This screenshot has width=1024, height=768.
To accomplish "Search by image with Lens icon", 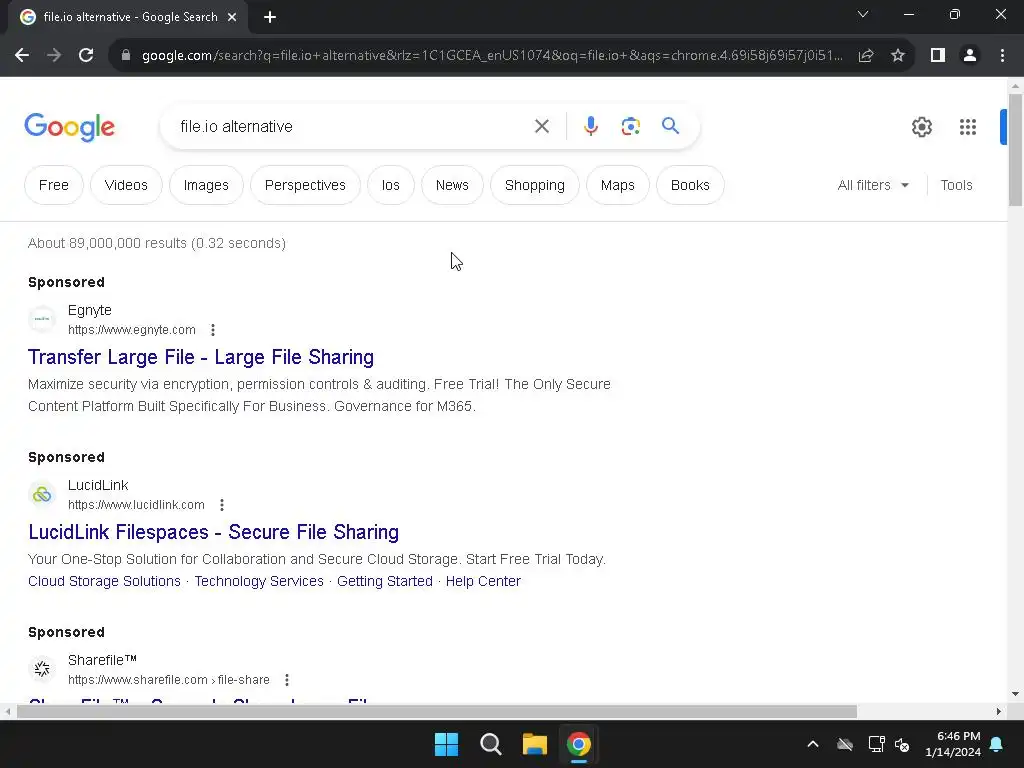I will coord(631,126).
